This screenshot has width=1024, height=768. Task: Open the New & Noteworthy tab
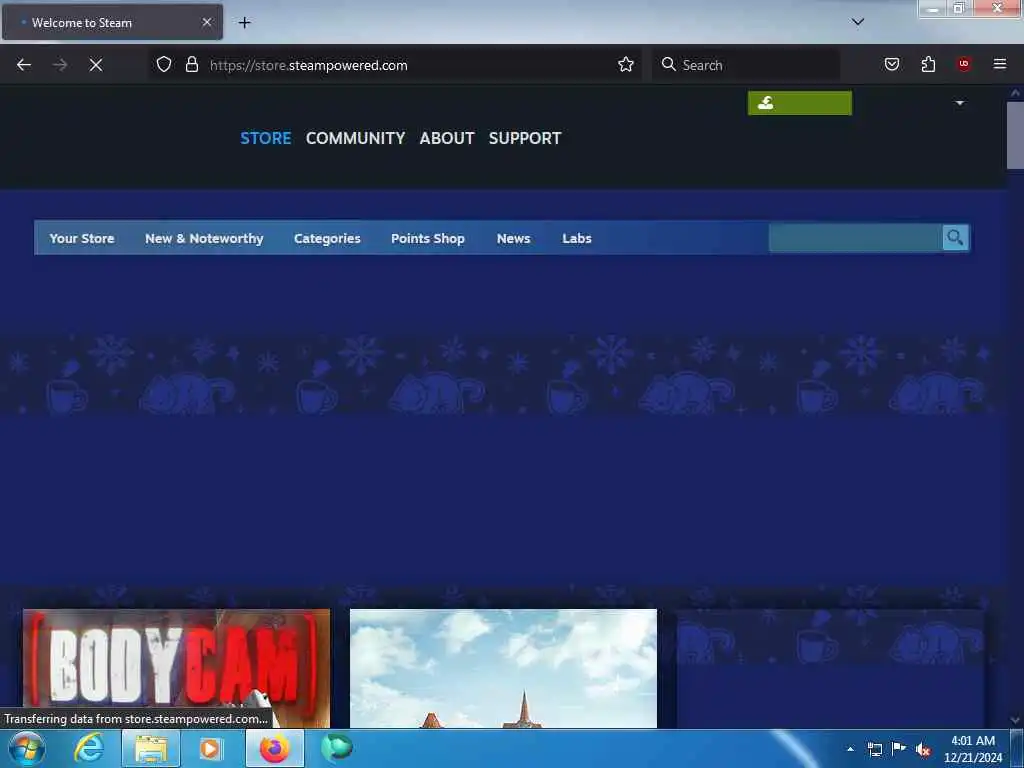[204, 238]
